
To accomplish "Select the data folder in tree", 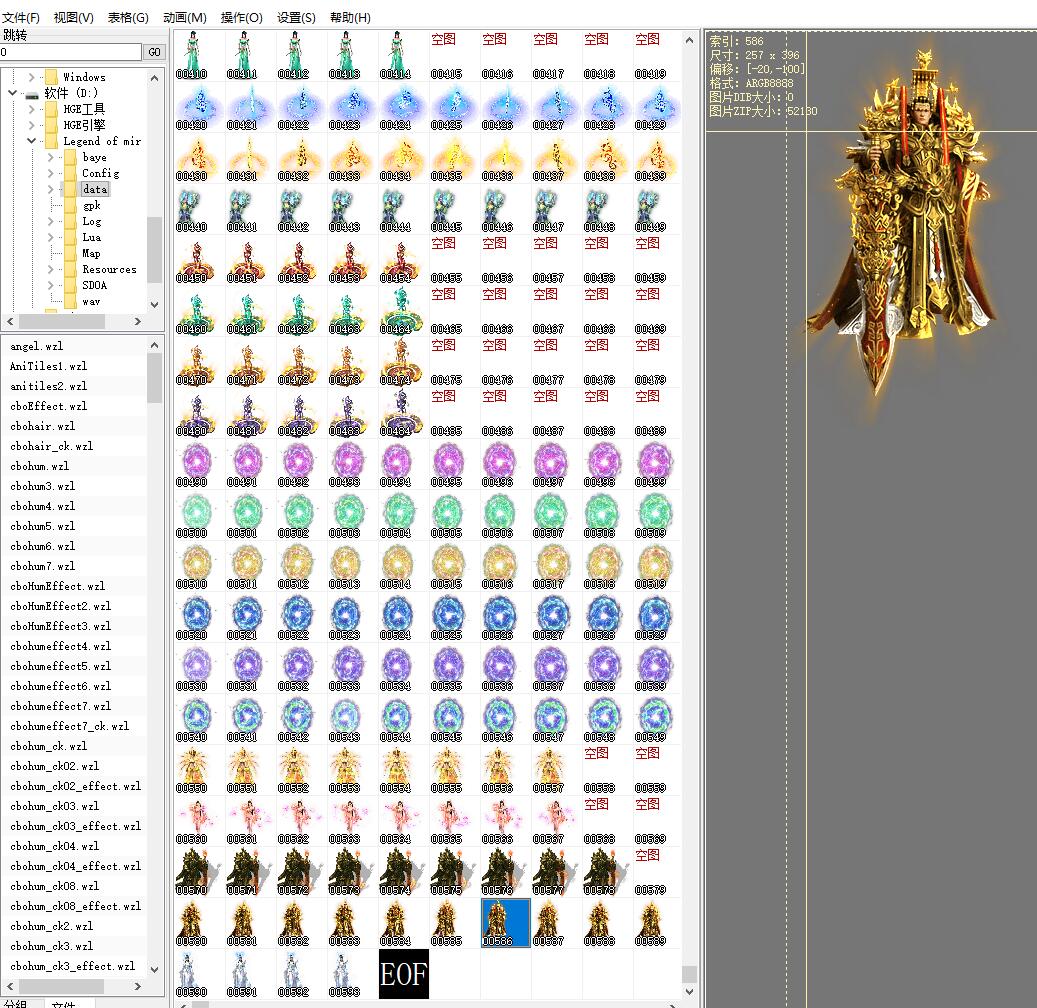I will (95, 189).
